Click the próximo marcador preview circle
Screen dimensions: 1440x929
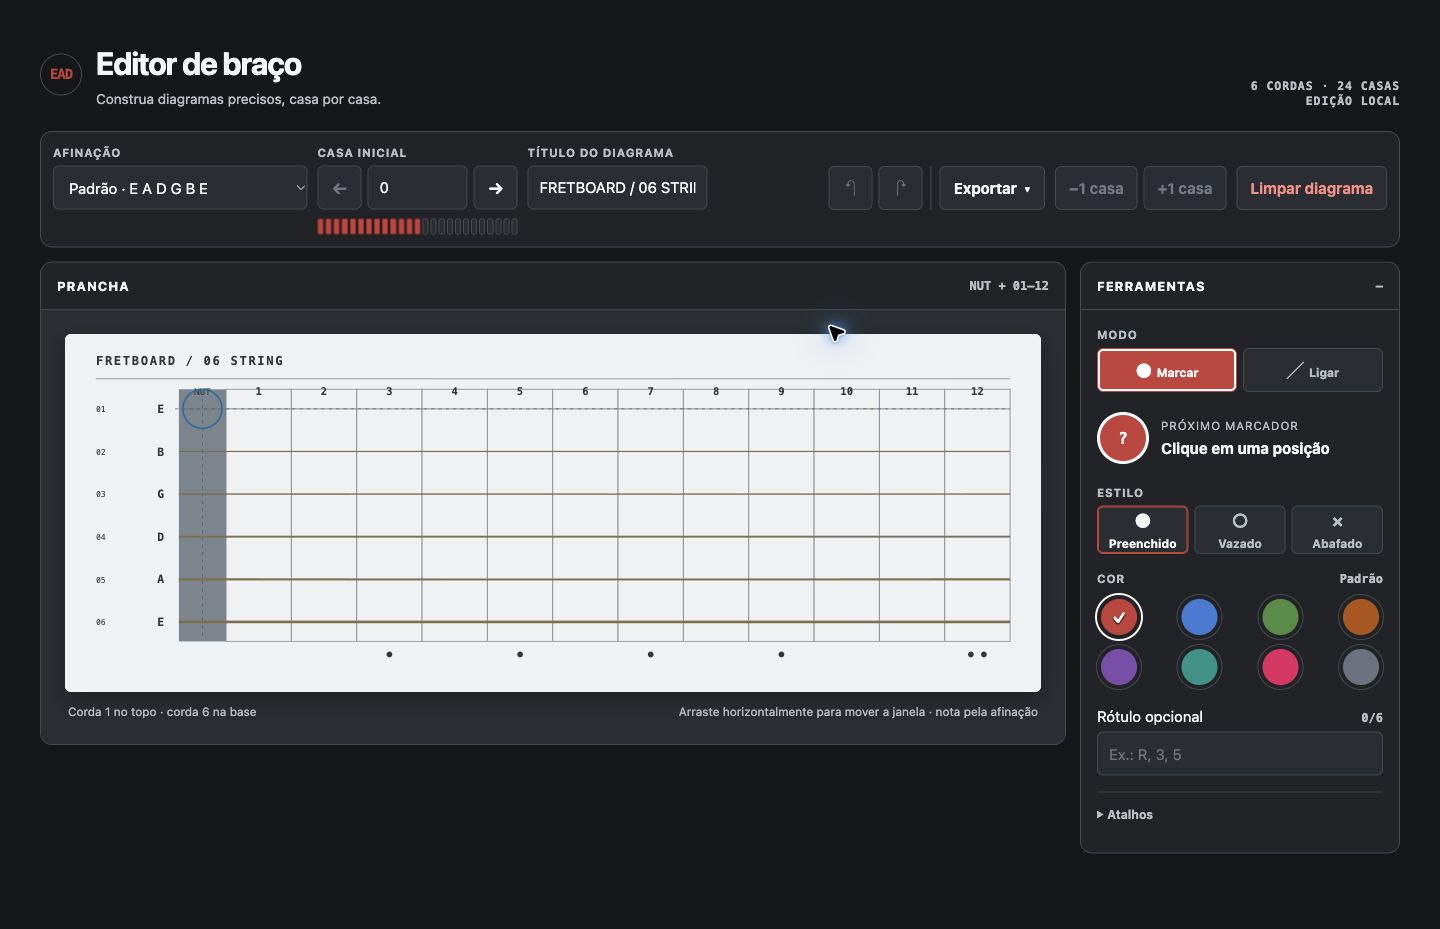click(1123, 438)
